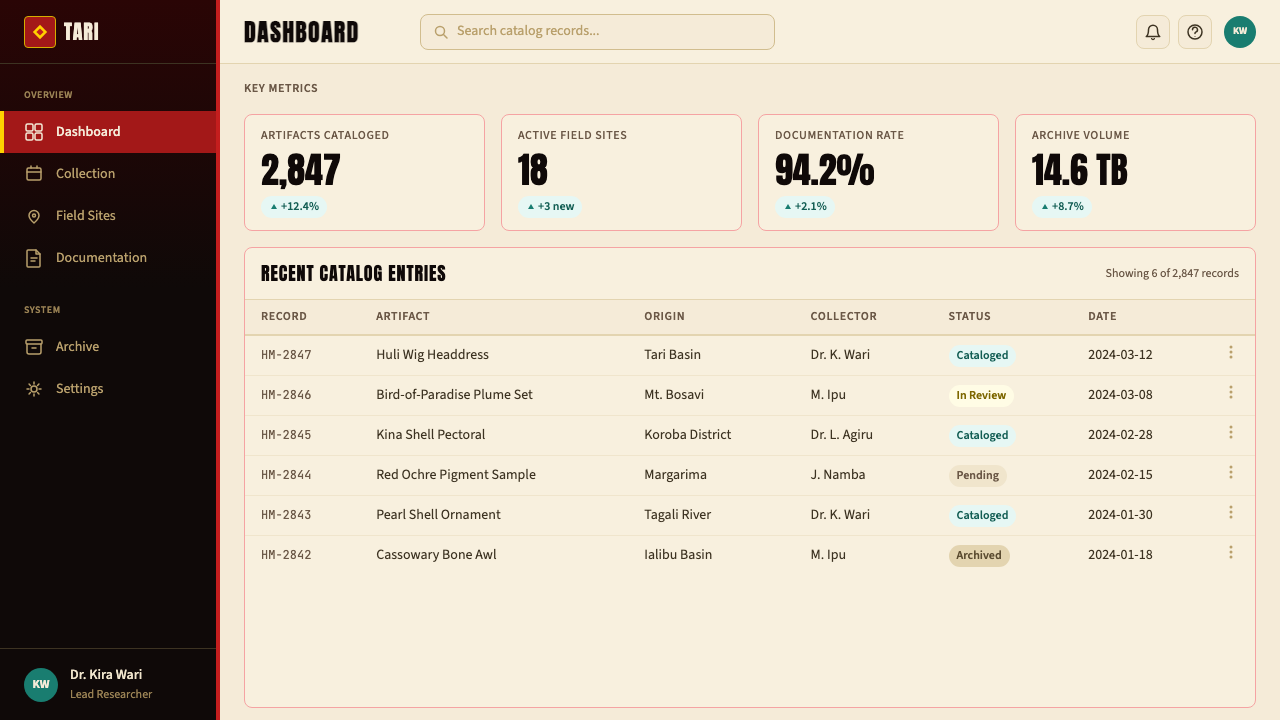The height and width of the screenshot is (720, 1280).
Task: Click the KW avatar beside Dr. Kira Wari
Action: (41, 685)
